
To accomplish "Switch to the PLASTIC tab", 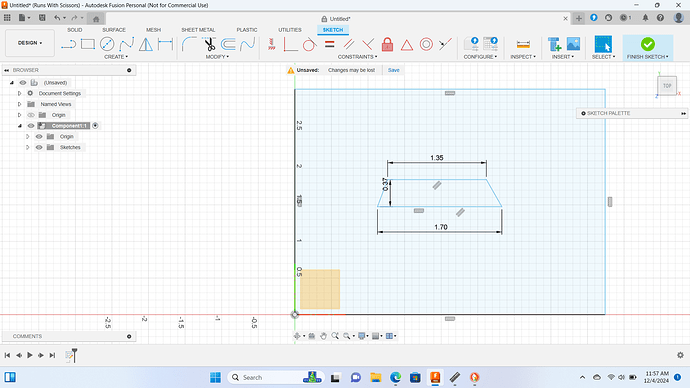I will [247, 30].
